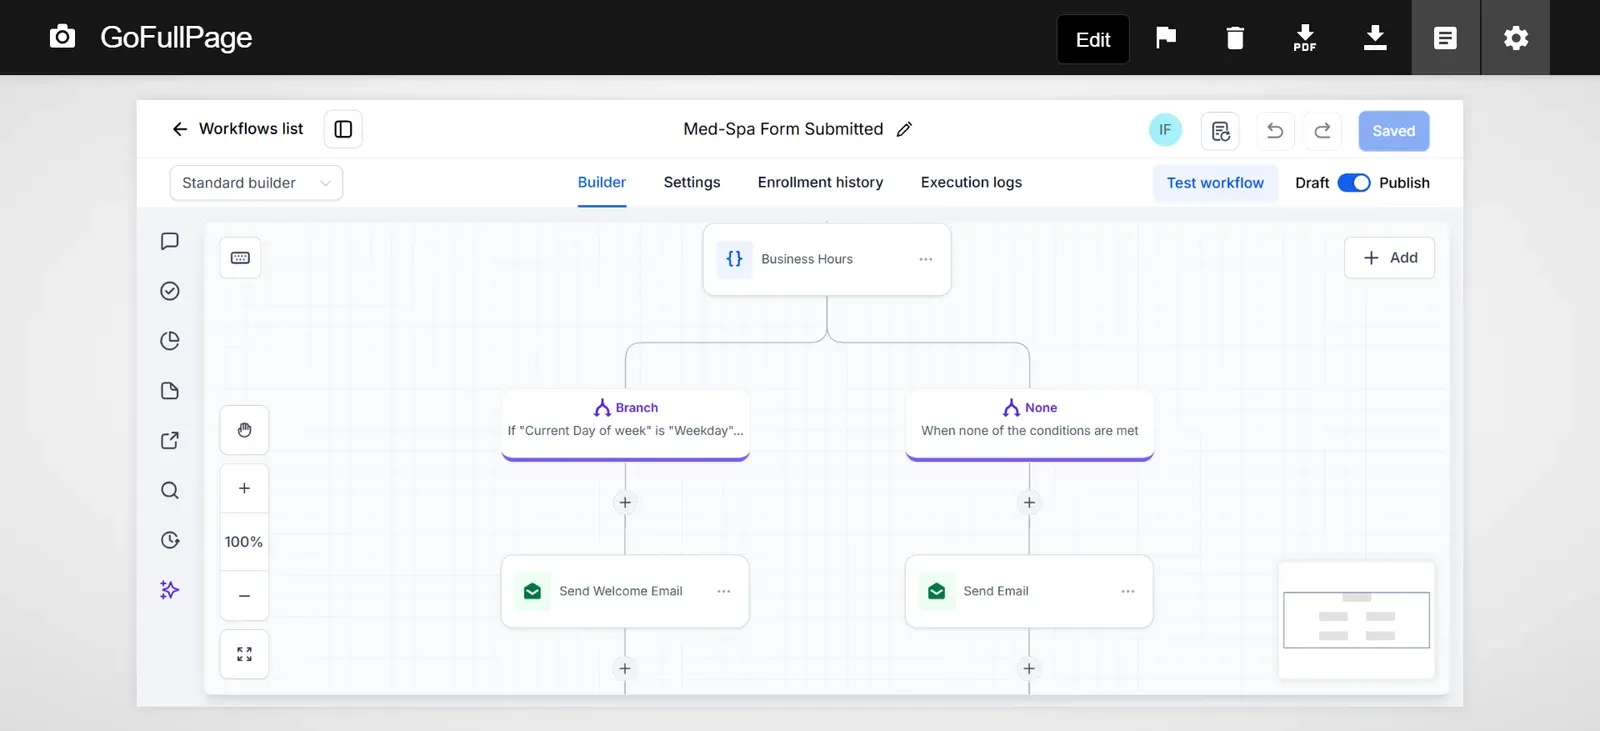Open the comments sidebar icon
The image size is (1600, 731).
170,241
